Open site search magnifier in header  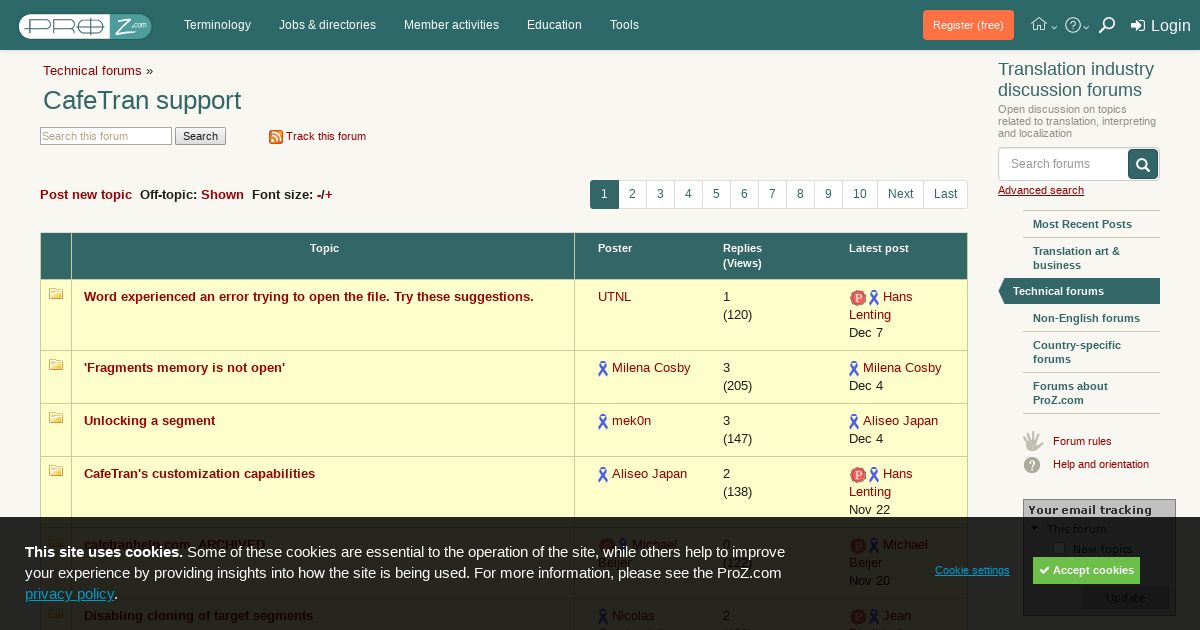[x=1106, y=25]
